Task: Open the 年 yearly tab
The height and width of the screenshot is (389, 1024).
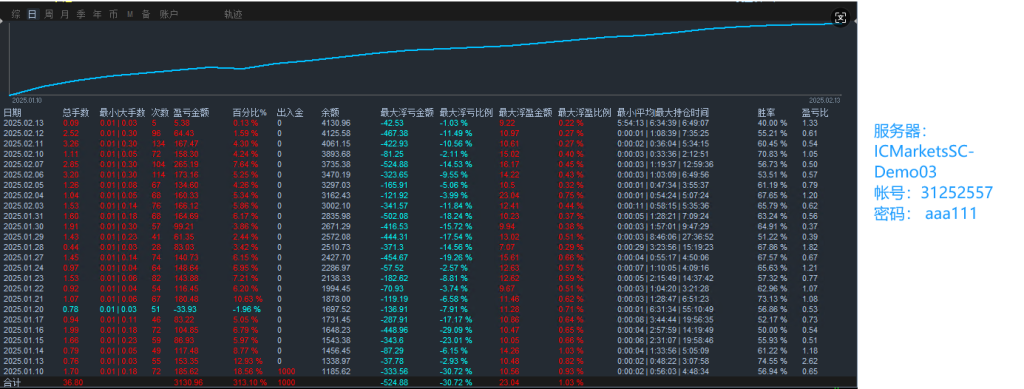Action: 97,14
